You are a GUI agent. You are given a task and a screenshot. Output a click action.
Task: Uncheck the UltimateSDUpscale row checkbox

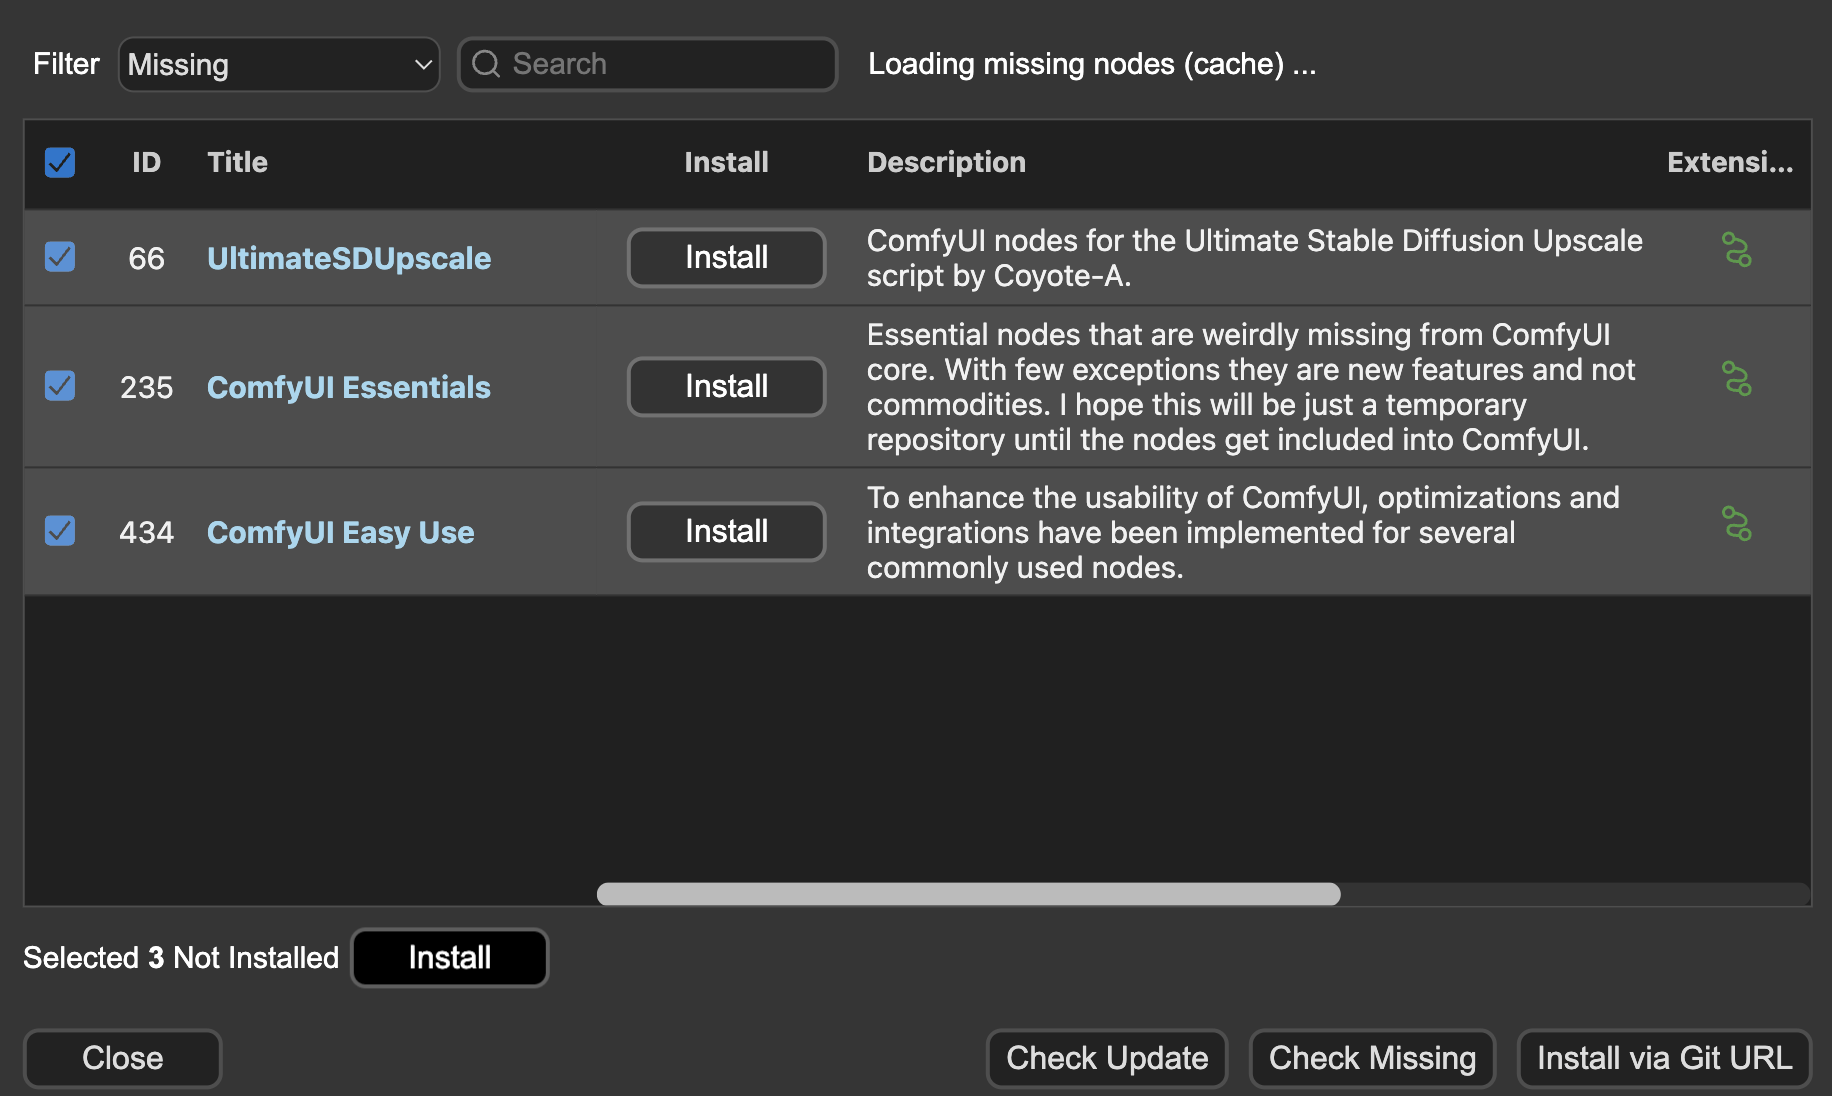point(60,257)
